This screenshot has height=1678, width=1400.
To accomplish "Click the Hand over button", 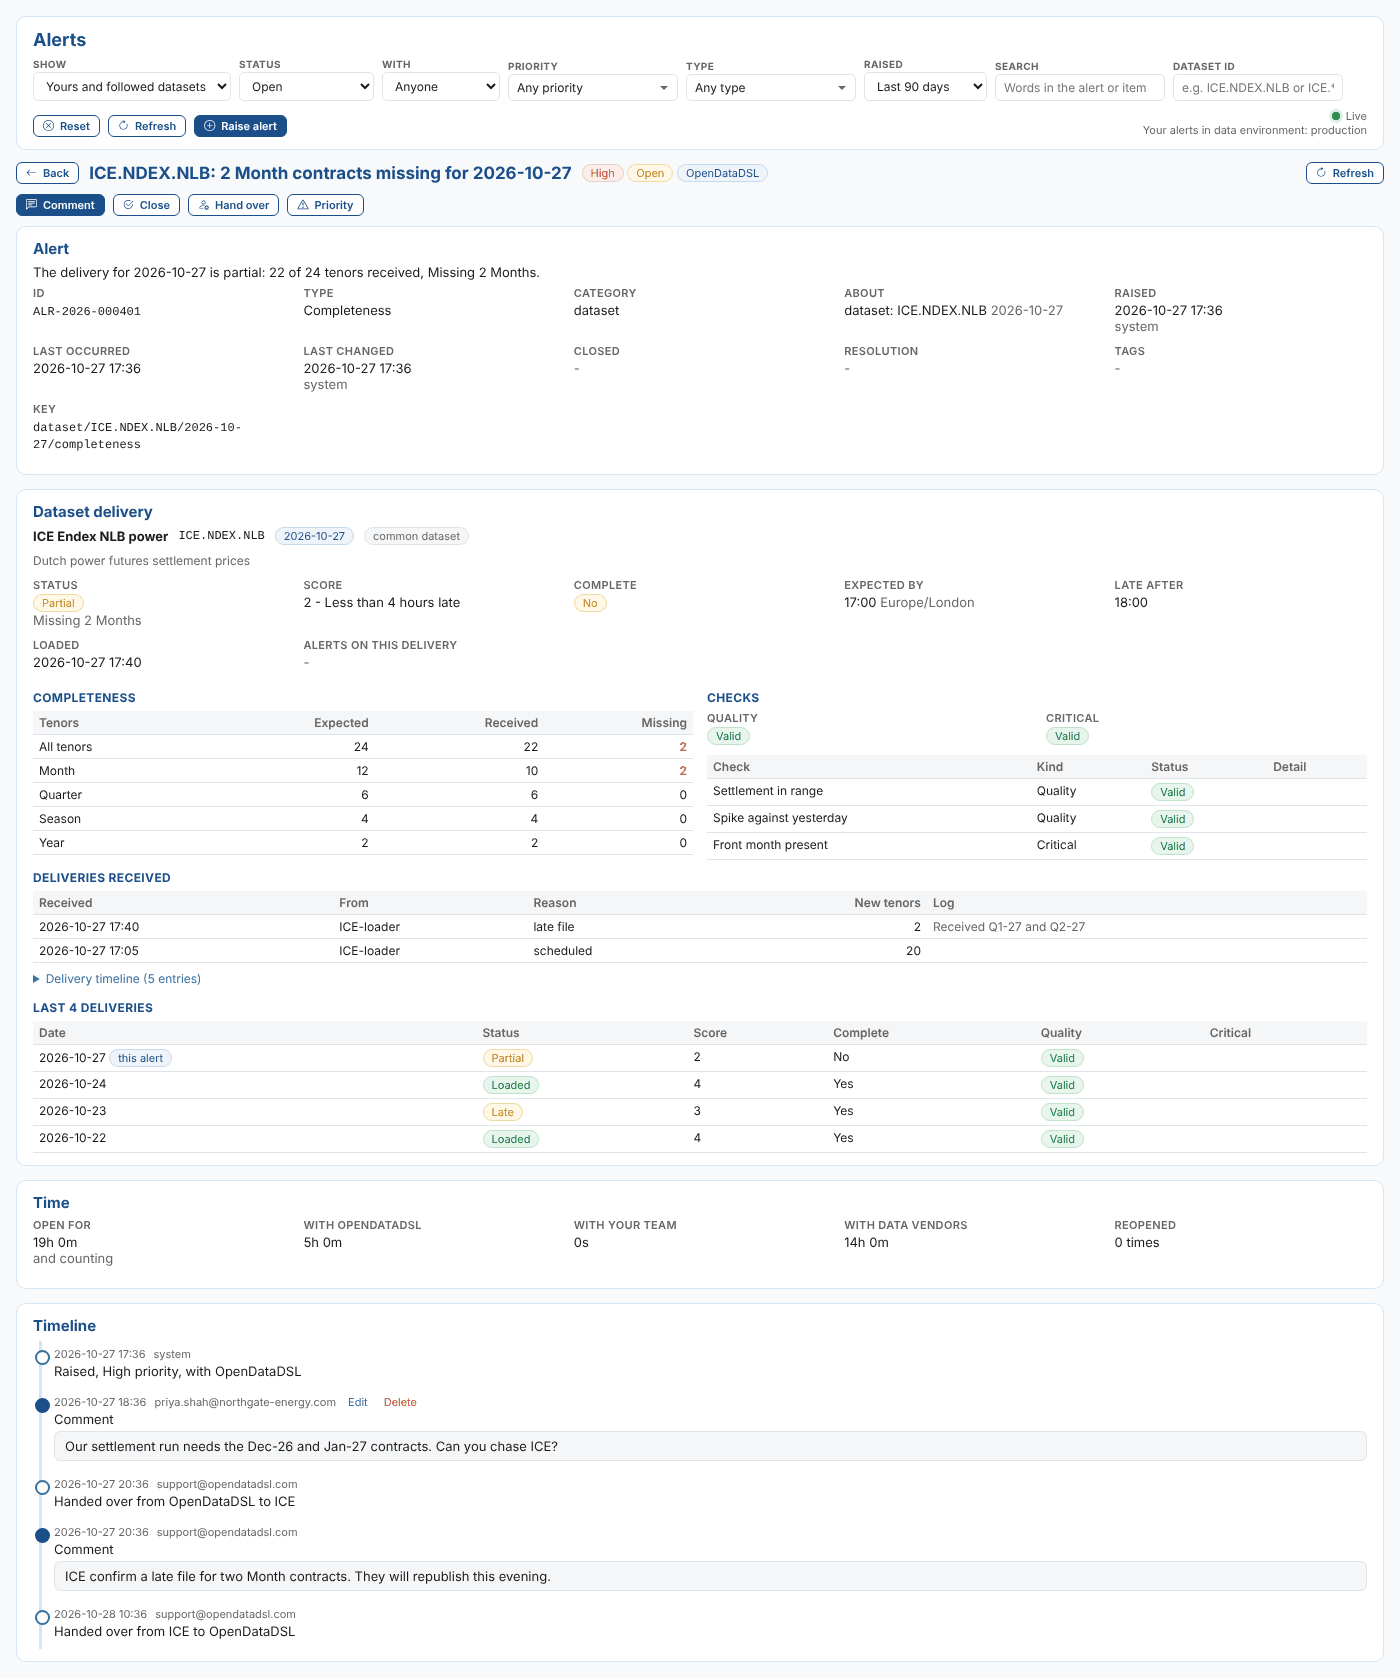I will [x=233, y=205].
